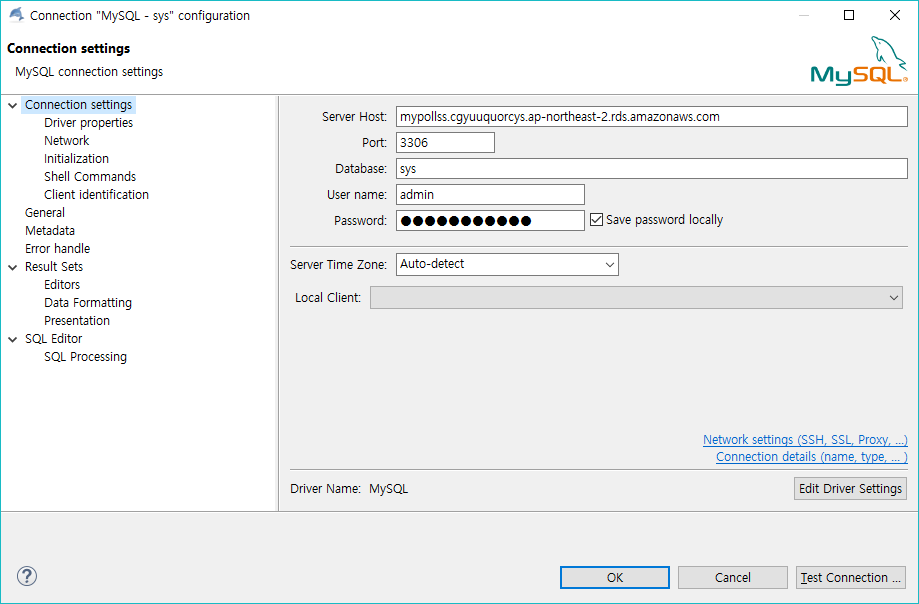Click the Database field containing sys
The image size is (919, 604).
pos(652,169)
